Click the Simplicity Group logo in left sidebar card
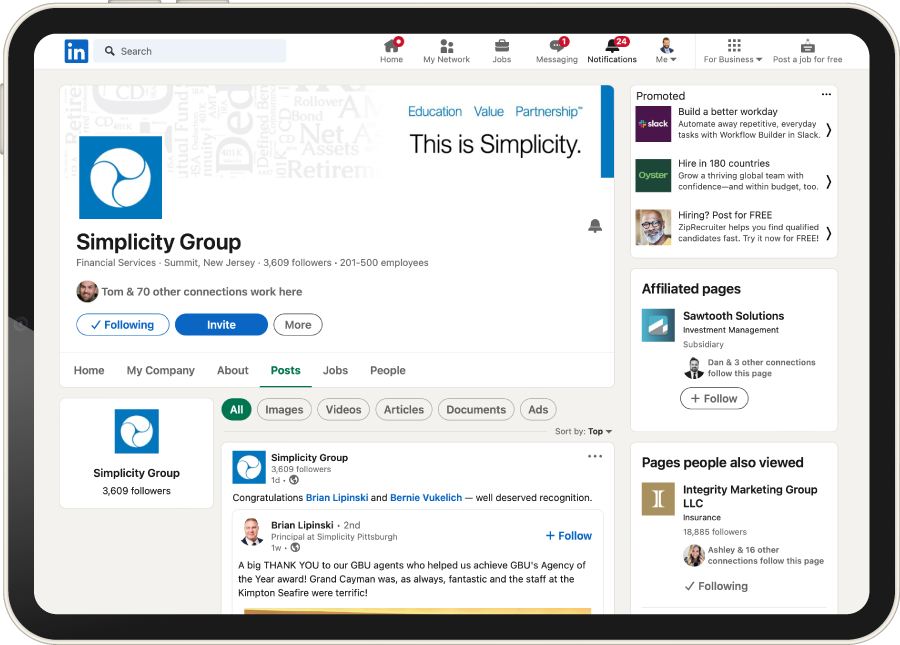This screenshot has width=900, height=645. (137, 432)
